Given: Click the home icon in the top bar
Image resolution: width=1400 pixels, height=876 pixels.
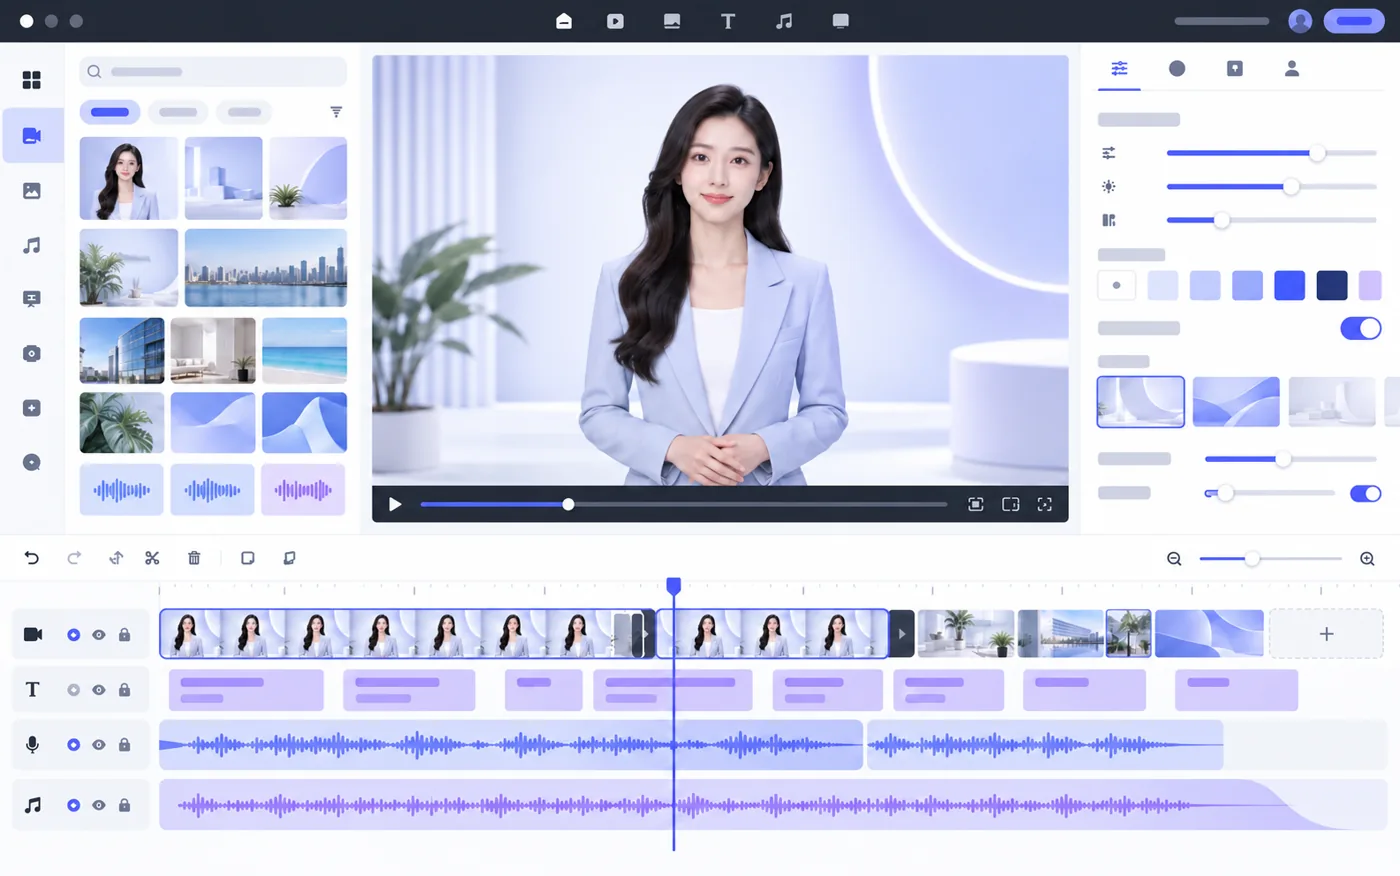Looking at the screenshot, I should pyautogui.click(x=564, y=21).
